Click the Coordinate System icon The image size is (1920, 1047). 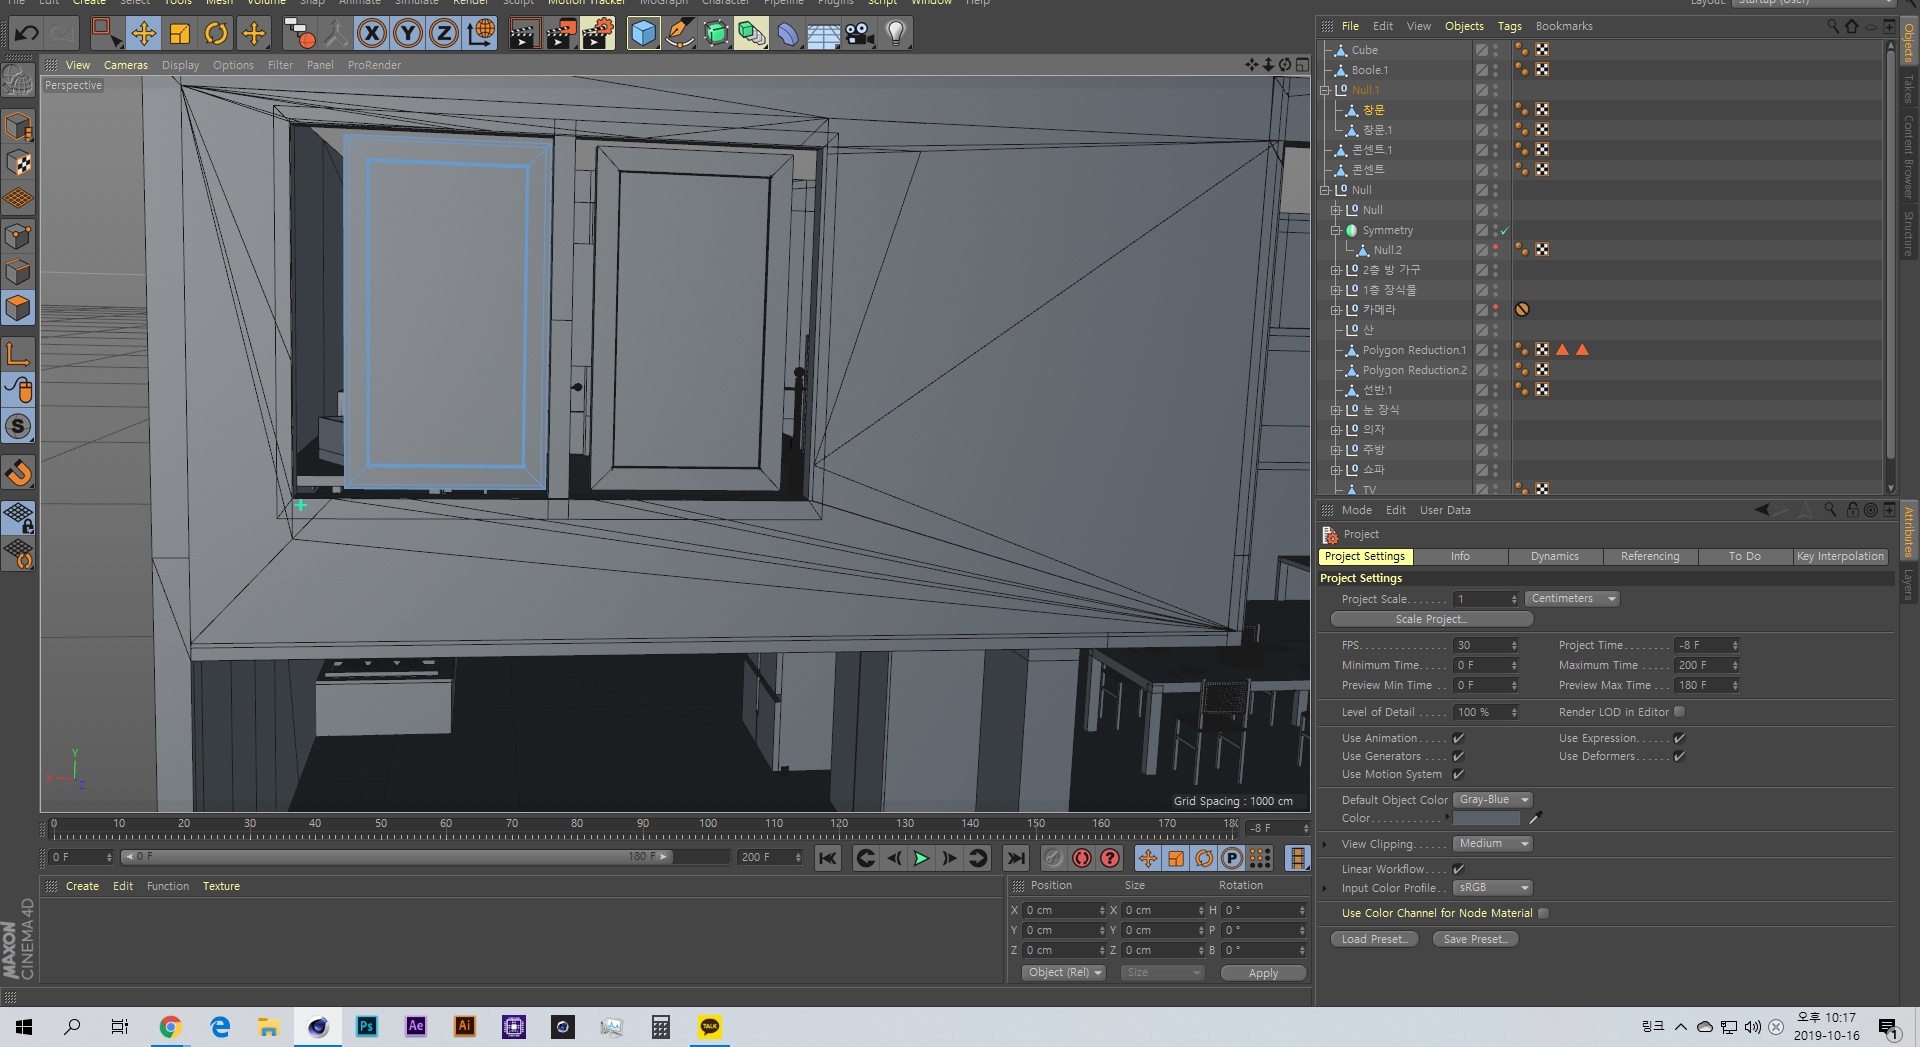click(481, 33)
